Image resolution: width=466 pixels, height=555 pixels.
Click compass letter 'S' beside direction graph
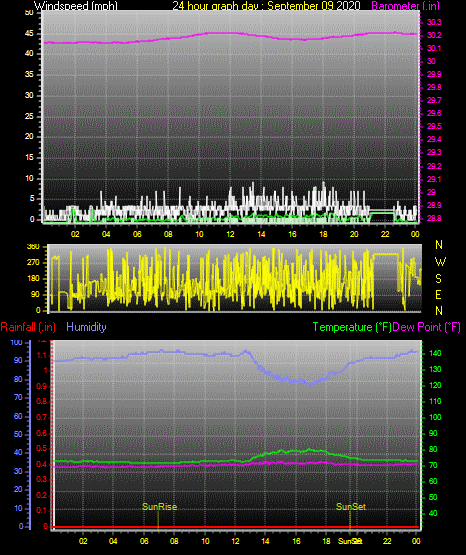[438, 279]
